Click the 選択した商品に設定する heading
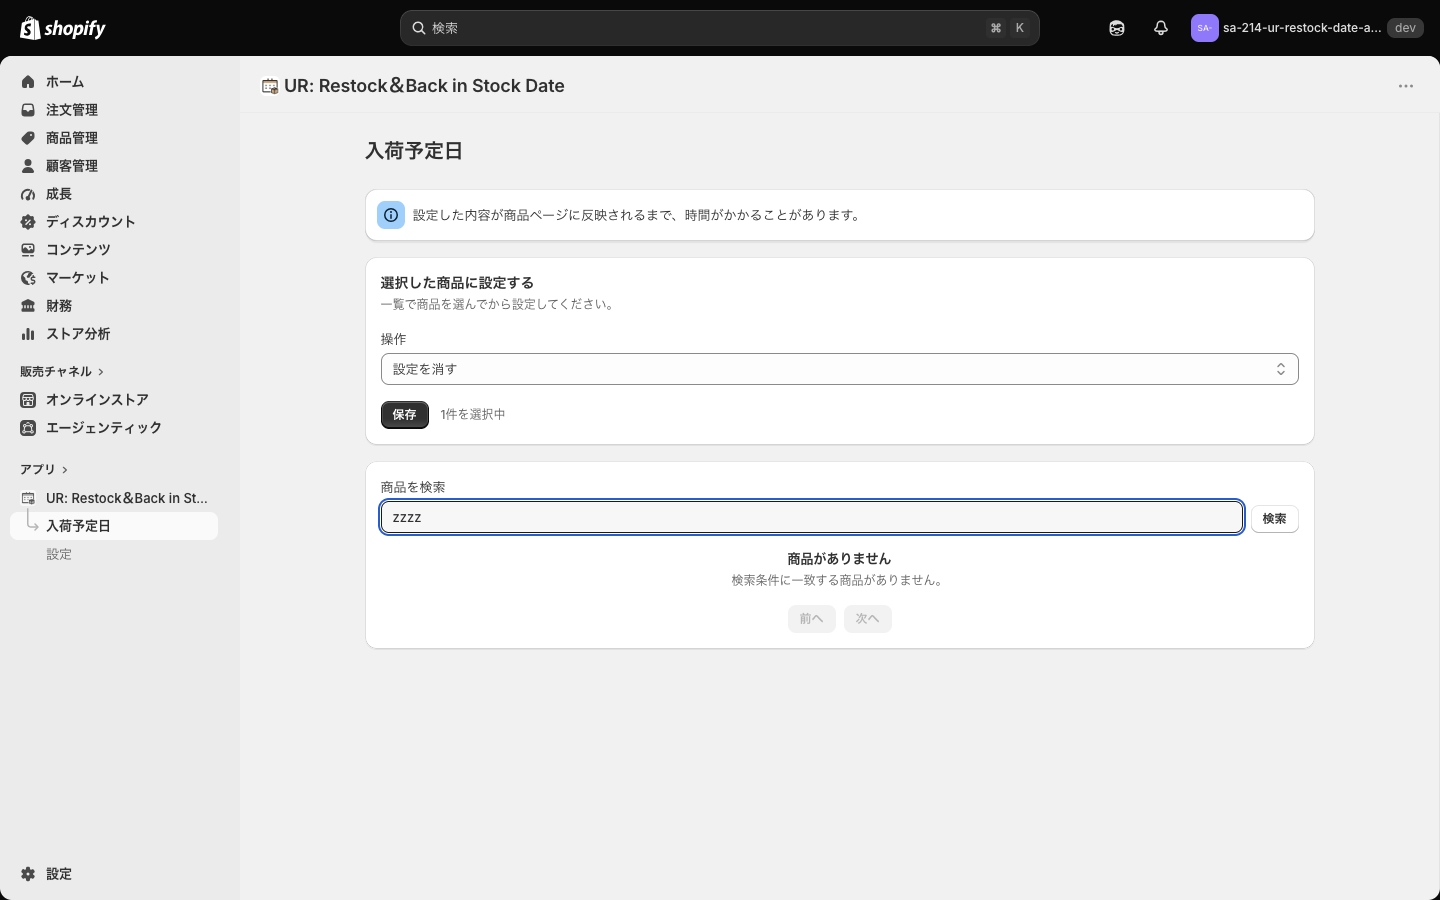 click(x=457, y=283)
